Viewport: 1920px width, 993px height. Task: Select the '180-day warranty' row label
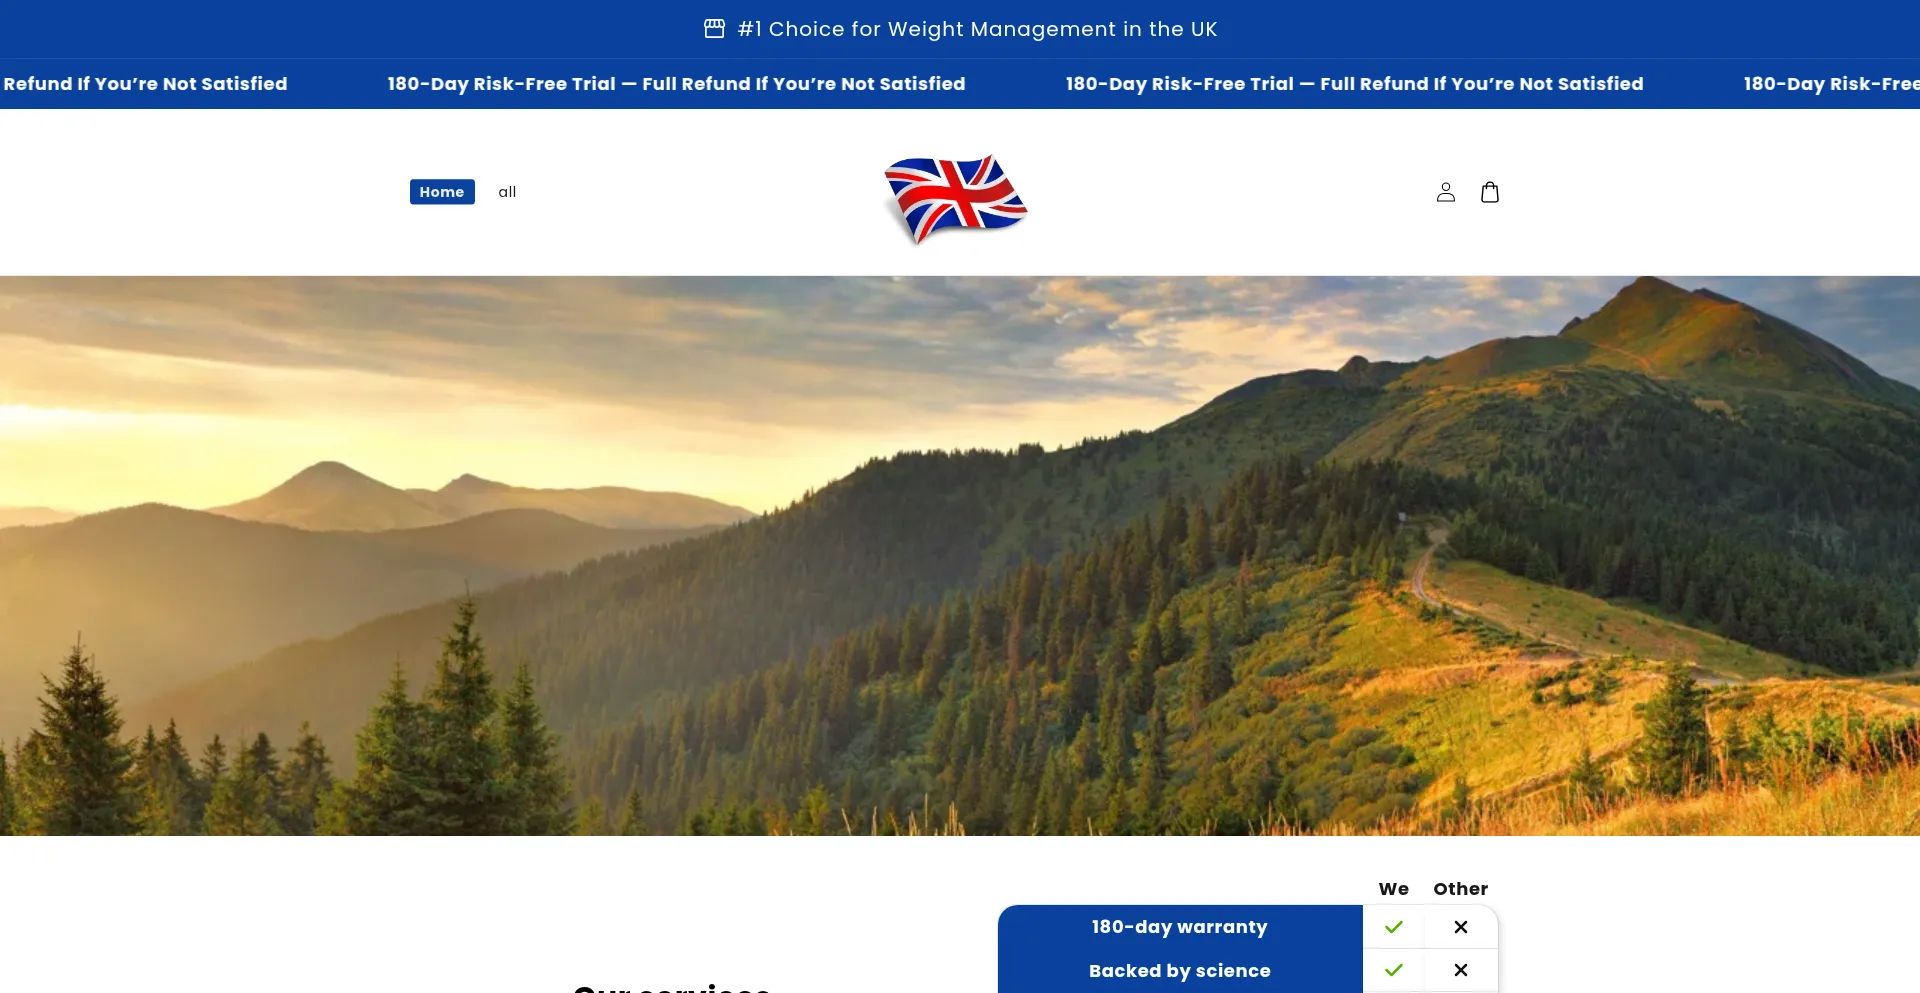pyautogui.click(x=1180, y=927)
